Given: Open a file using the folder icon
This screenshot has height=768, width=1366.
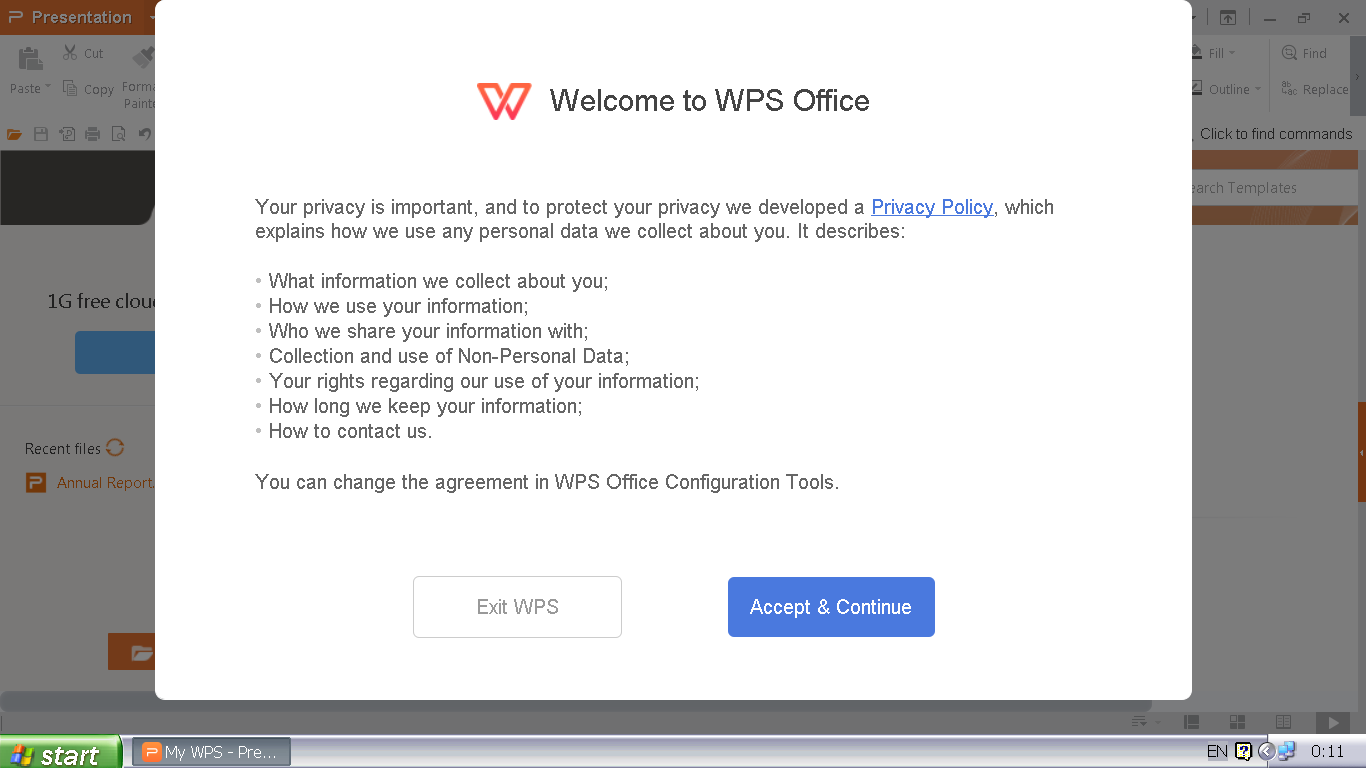Looking at the screenshot, I should tap(14, 133).
